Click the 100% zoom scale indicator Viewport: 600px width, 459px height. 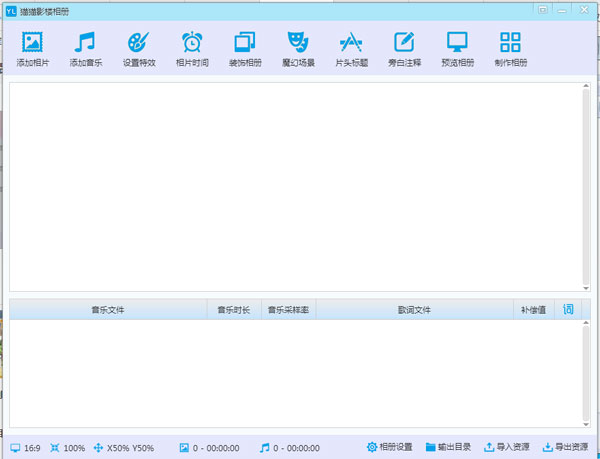click(x=67, y=448)
